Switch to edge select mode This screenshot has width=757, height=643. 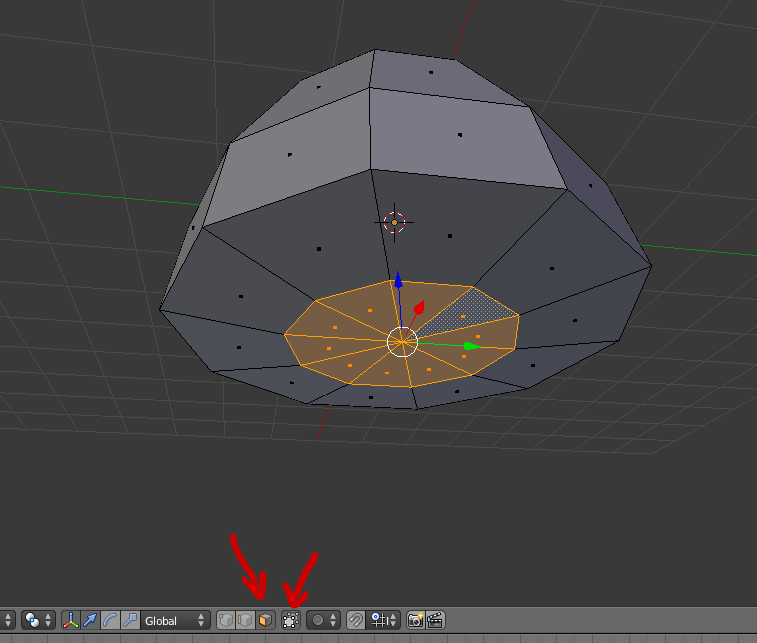(245, 620)
